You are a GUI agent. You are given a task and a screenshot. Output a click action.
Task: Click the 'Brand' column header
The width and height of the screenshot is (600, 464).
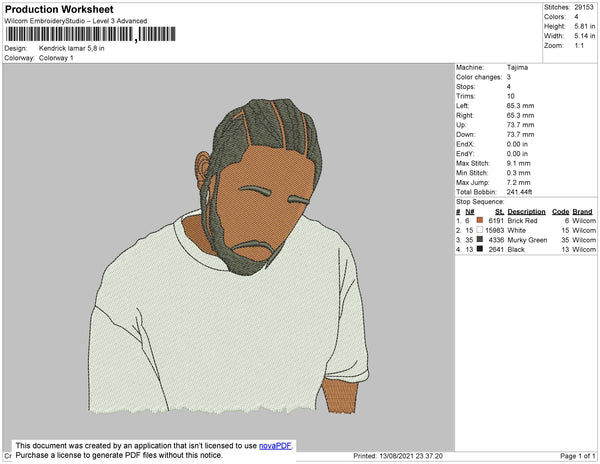[582, 212]
